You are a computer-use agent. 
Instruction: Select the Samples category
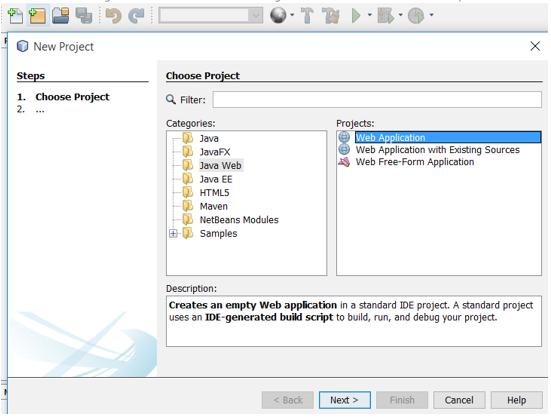[x=218, y=233]
